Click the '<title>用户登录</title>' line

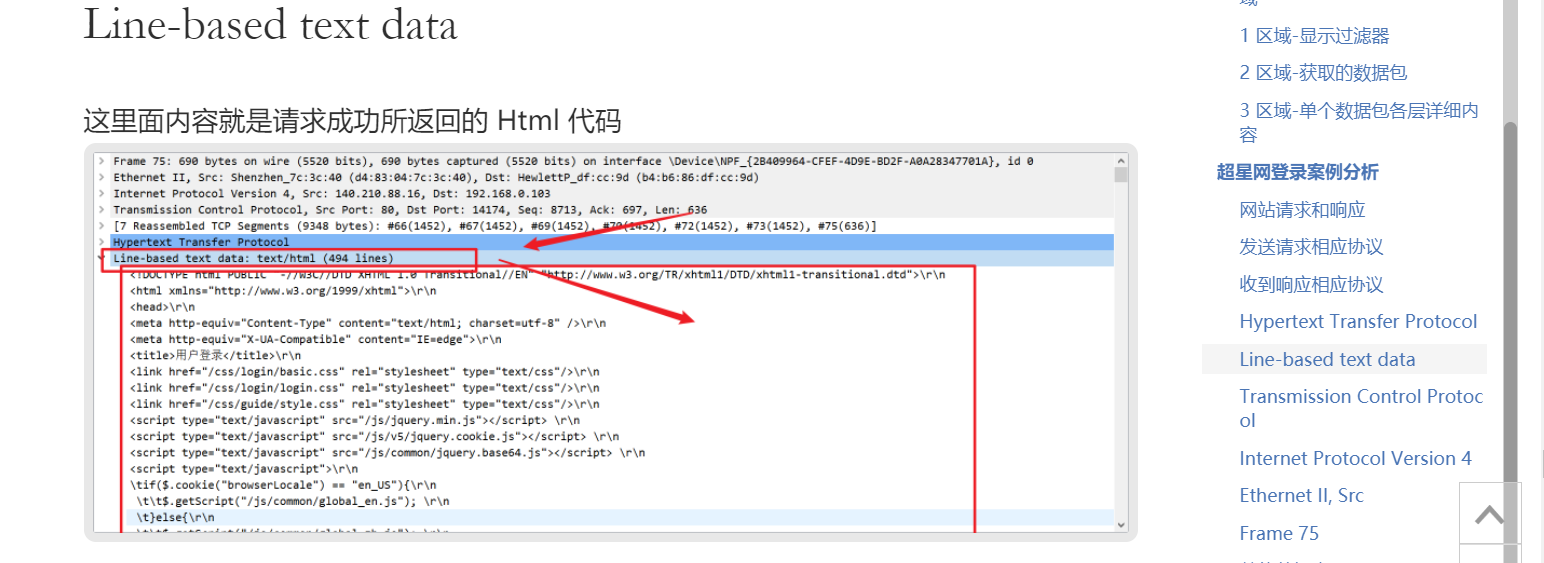(x=215, y=355)
